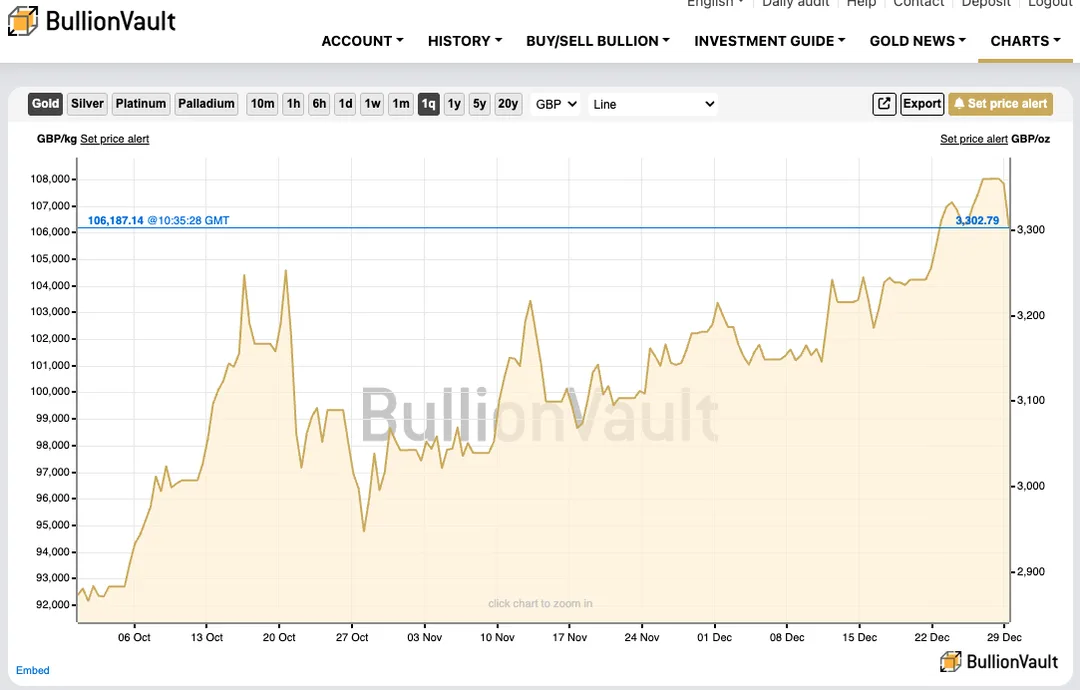Viewport: 1080px width, 690px height.
Task: Switch to 1h time range
Action: coord(293,104)
